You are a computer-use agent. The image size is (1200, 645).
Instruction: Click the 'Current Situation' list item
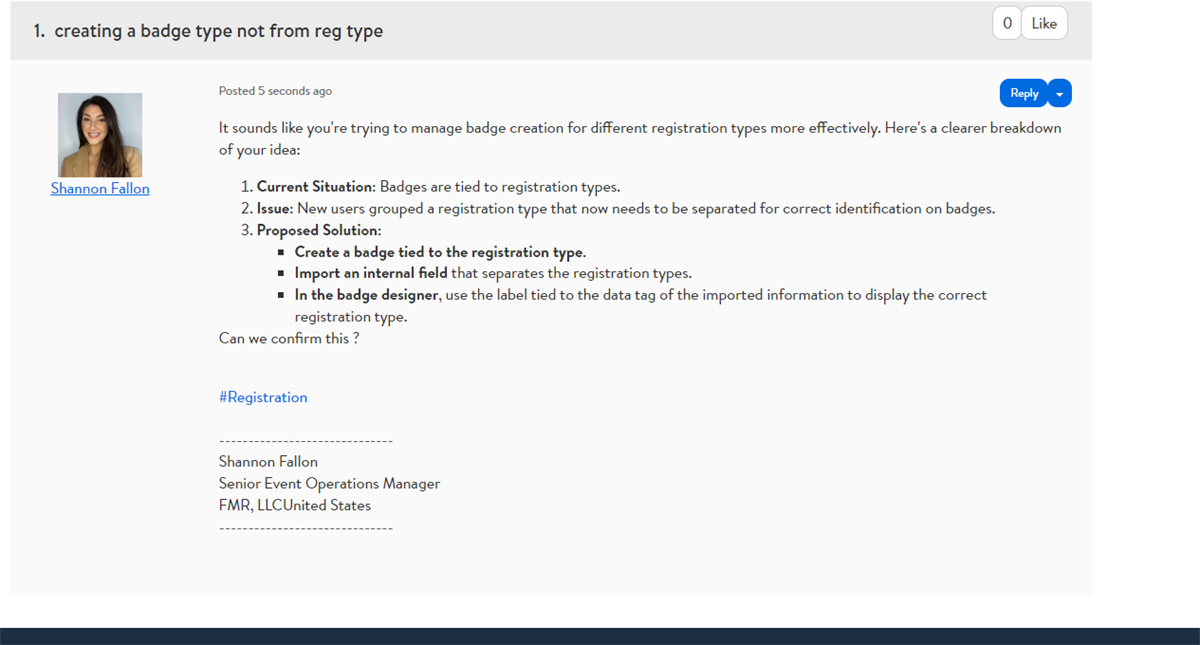[x=438, y=187]
